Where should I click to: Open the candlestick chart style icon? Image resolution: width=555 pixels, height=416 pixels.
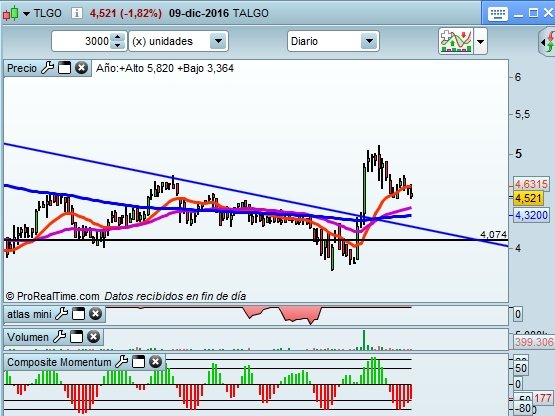click(11, 13)
